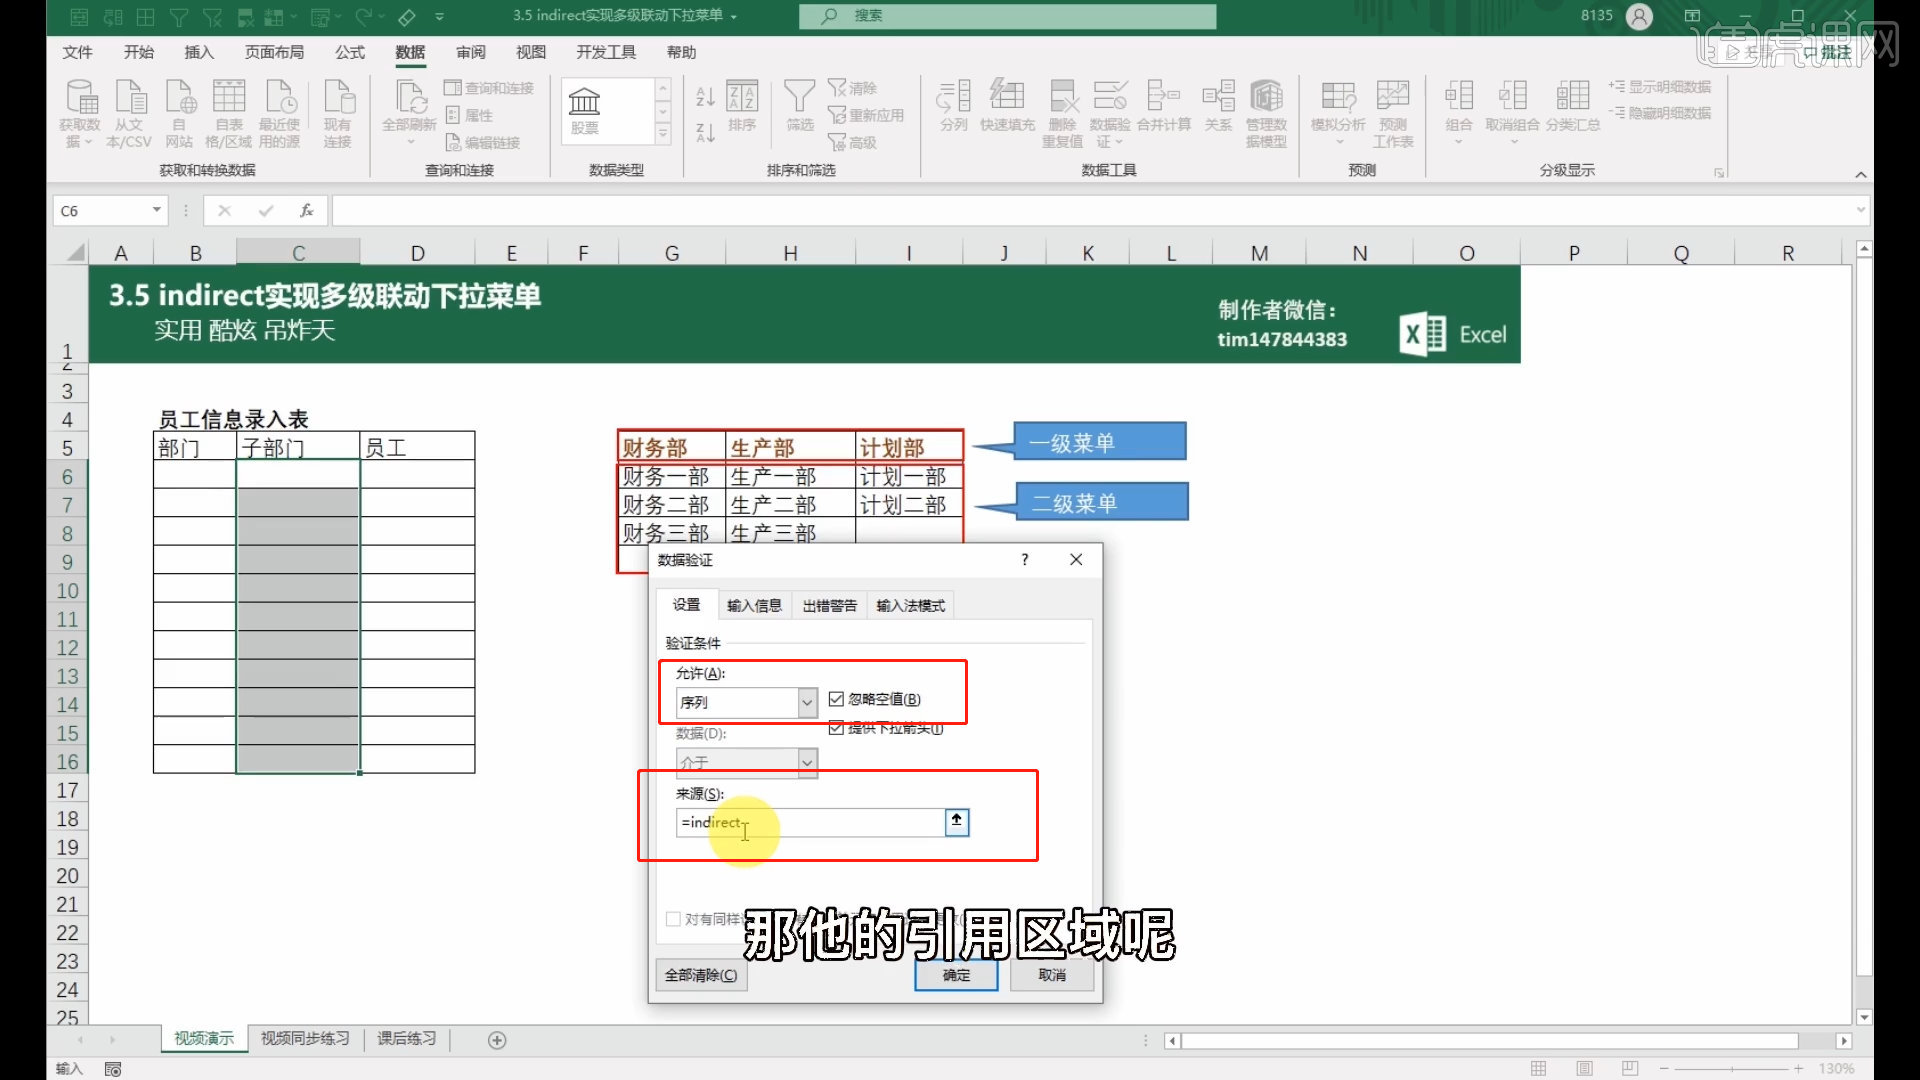Click Advanced (高级) filter button

tap(853, 142)
